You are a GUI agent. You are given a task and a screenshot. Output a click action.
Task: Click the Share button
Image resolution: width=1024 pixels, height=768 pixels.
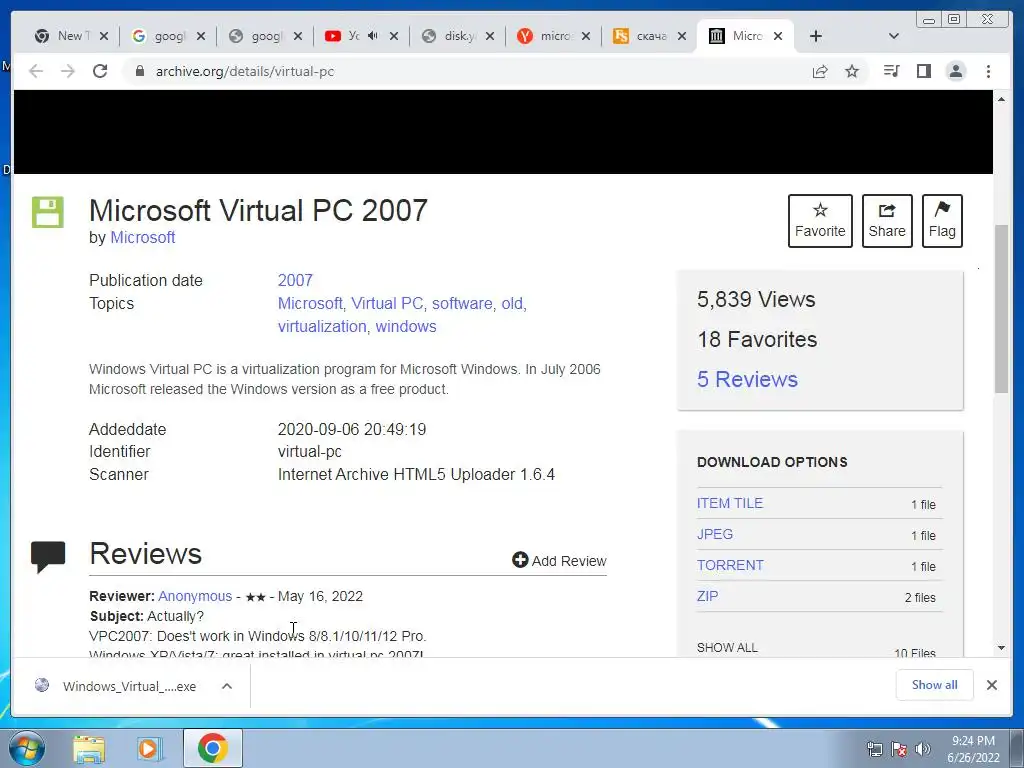tap(887, 221)
